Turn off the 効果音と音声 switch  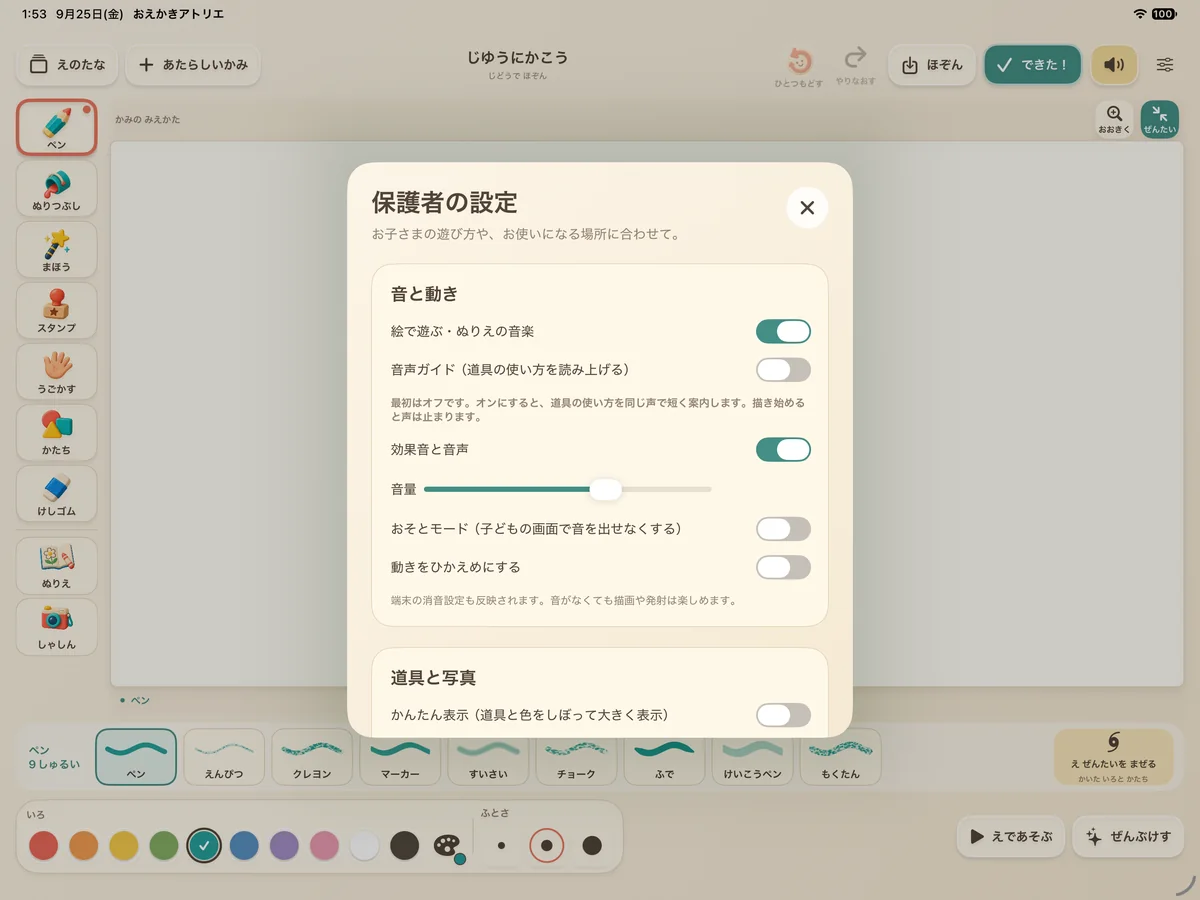783,450
